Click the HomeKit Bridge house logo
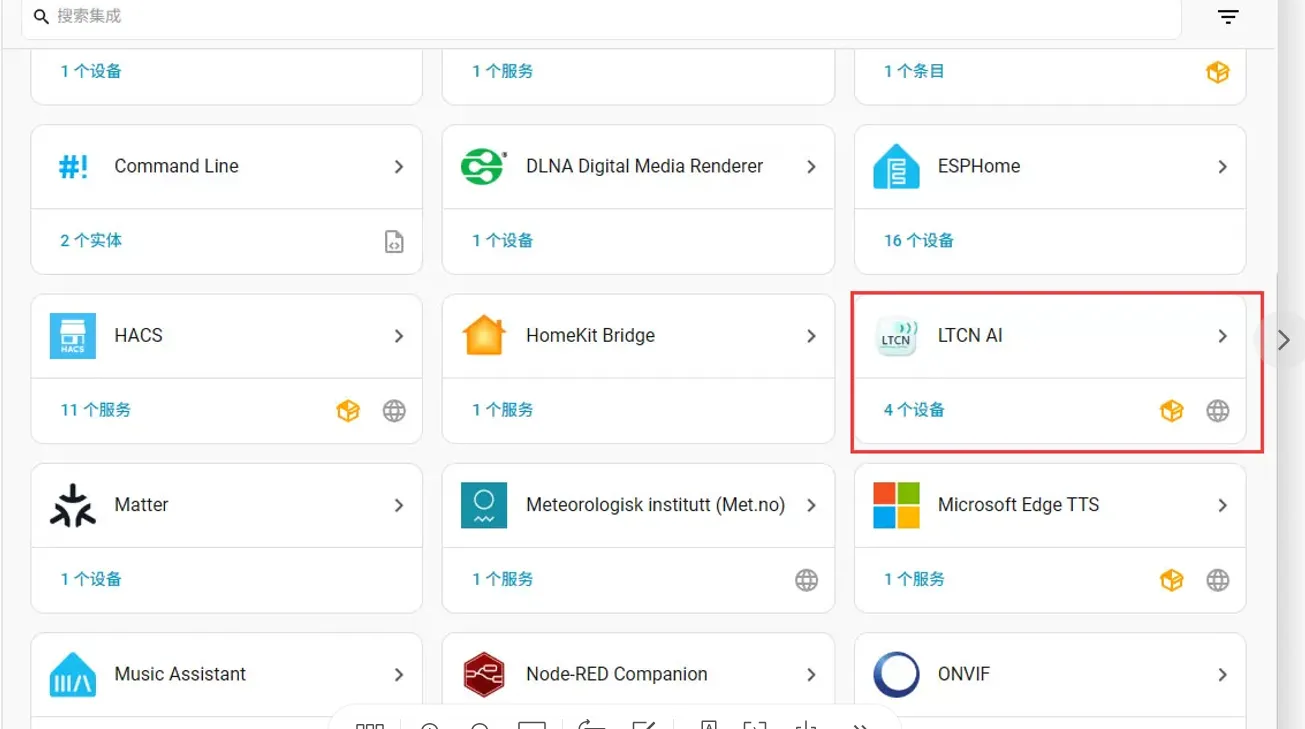This screenshot has height=729, width=1305. pos(484,336)
